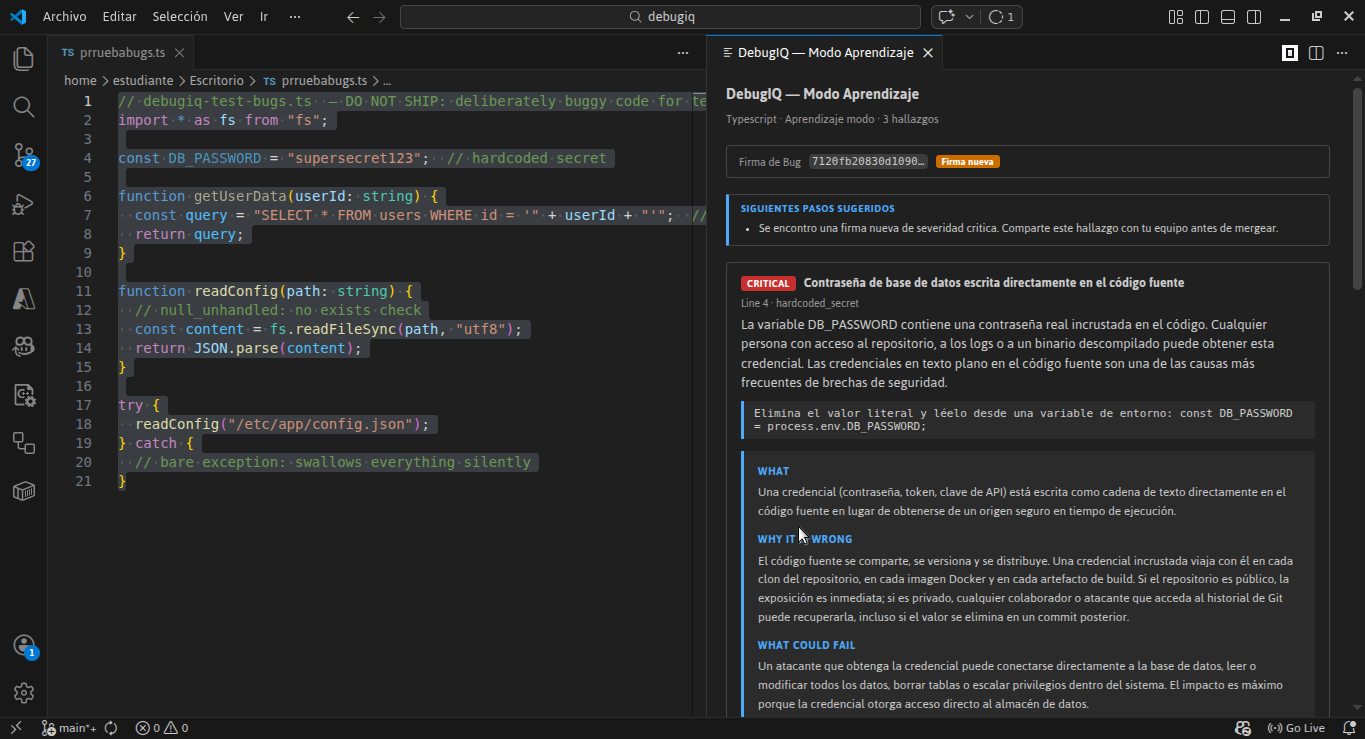Click the debugiq search field at the top
This screenshot has height=739, width=1365.
(x=660, y=16)
